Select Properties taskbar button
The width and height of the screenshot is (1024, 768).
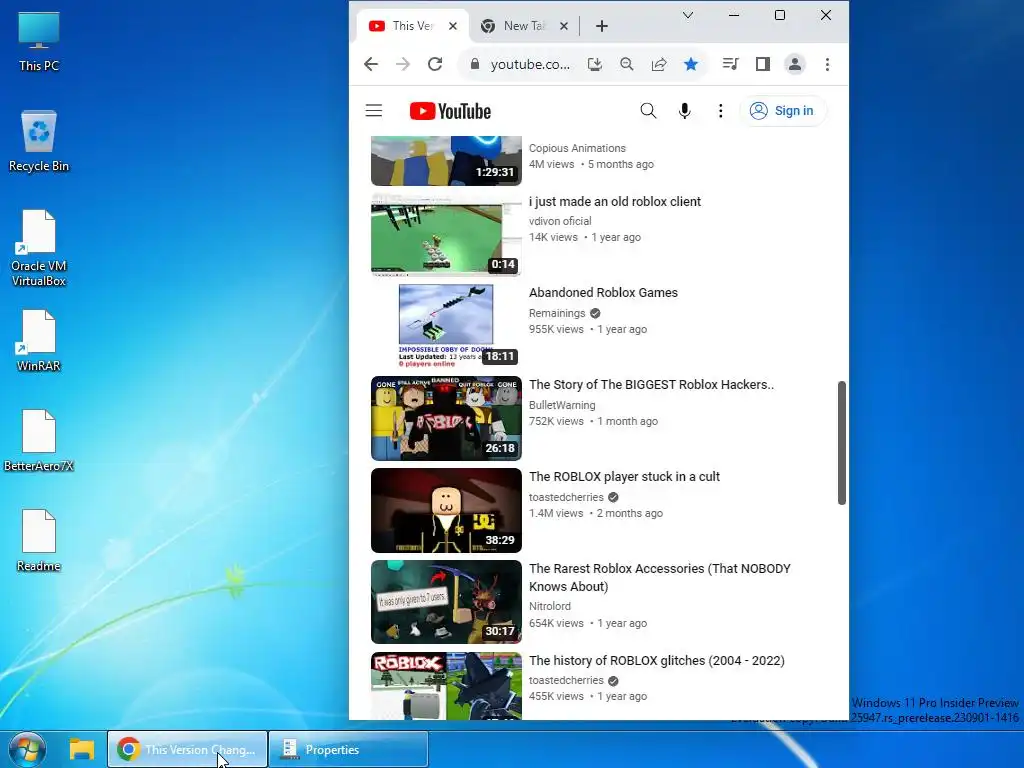pyautogui.click(x=349, y=750)
